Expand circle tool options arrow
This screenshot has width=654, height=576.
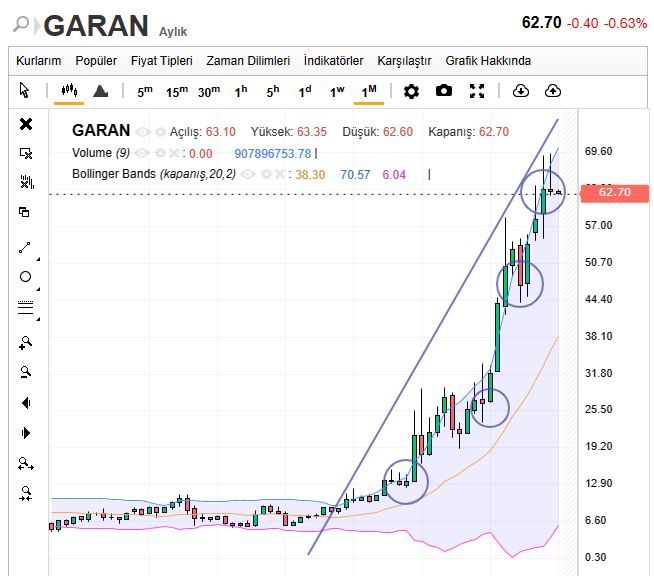click(x=38, y=289)
